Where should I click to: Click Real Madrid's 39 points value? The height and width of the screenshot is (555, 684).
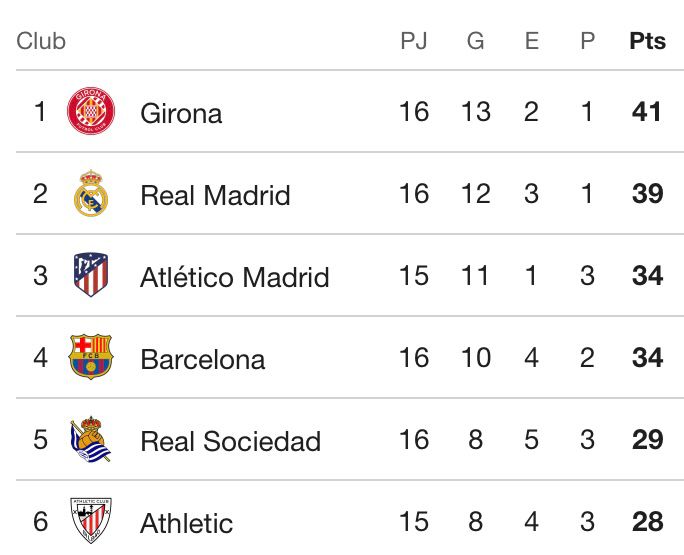[647, 193]
